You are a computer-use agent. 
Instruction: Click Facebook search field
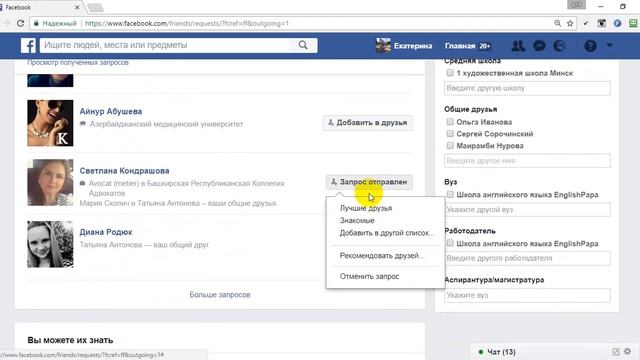[x=165, y=45]
